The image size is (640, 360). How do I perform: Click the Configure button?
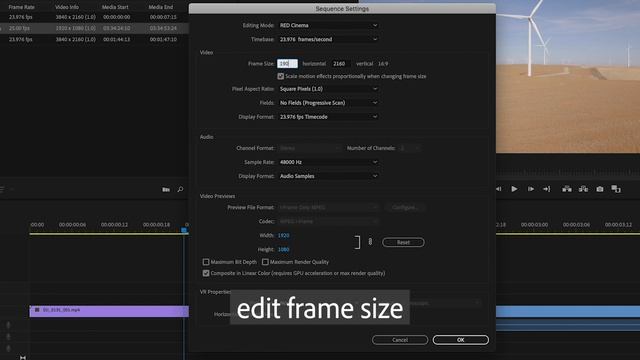point(405,207)
